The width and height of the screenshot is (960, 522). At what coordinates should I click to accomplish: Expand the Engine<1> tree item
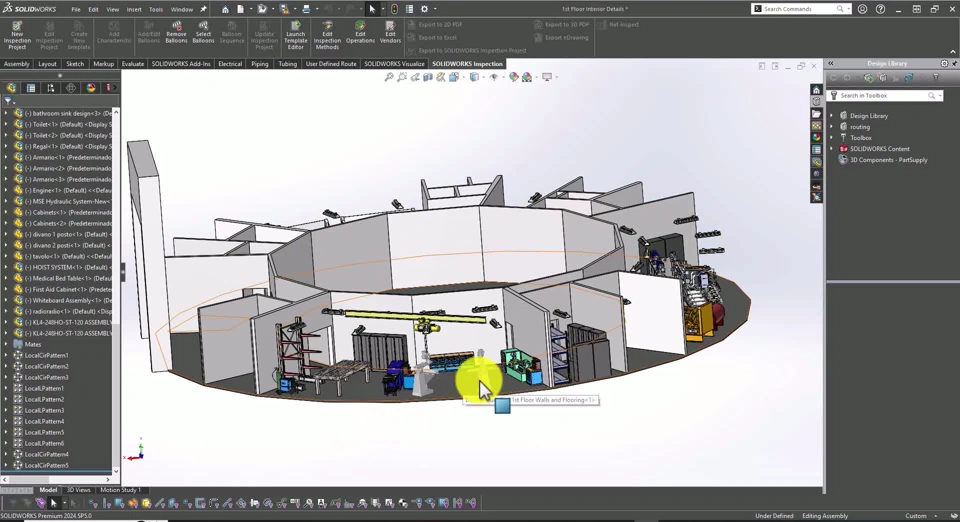6,190
